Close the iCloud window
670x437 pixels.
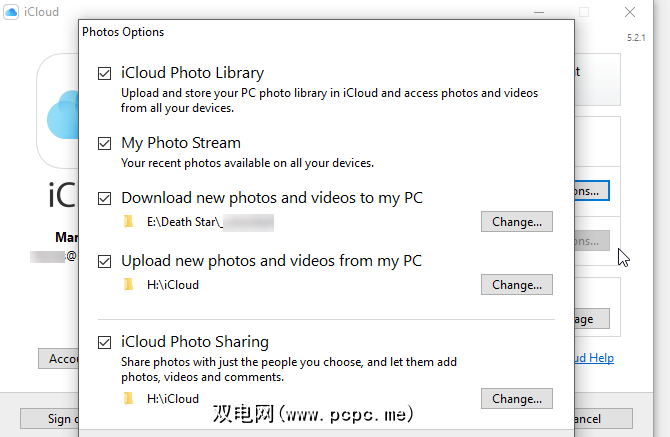pyautogui.click(x=629, y=13)
